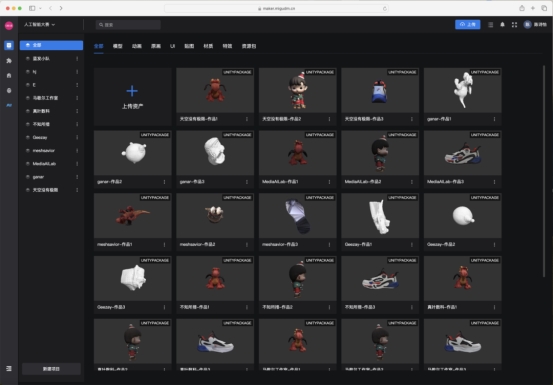Screen dimensions: 553x385
Task: Open the user avatar in the header
Action: tap(527, 24)
